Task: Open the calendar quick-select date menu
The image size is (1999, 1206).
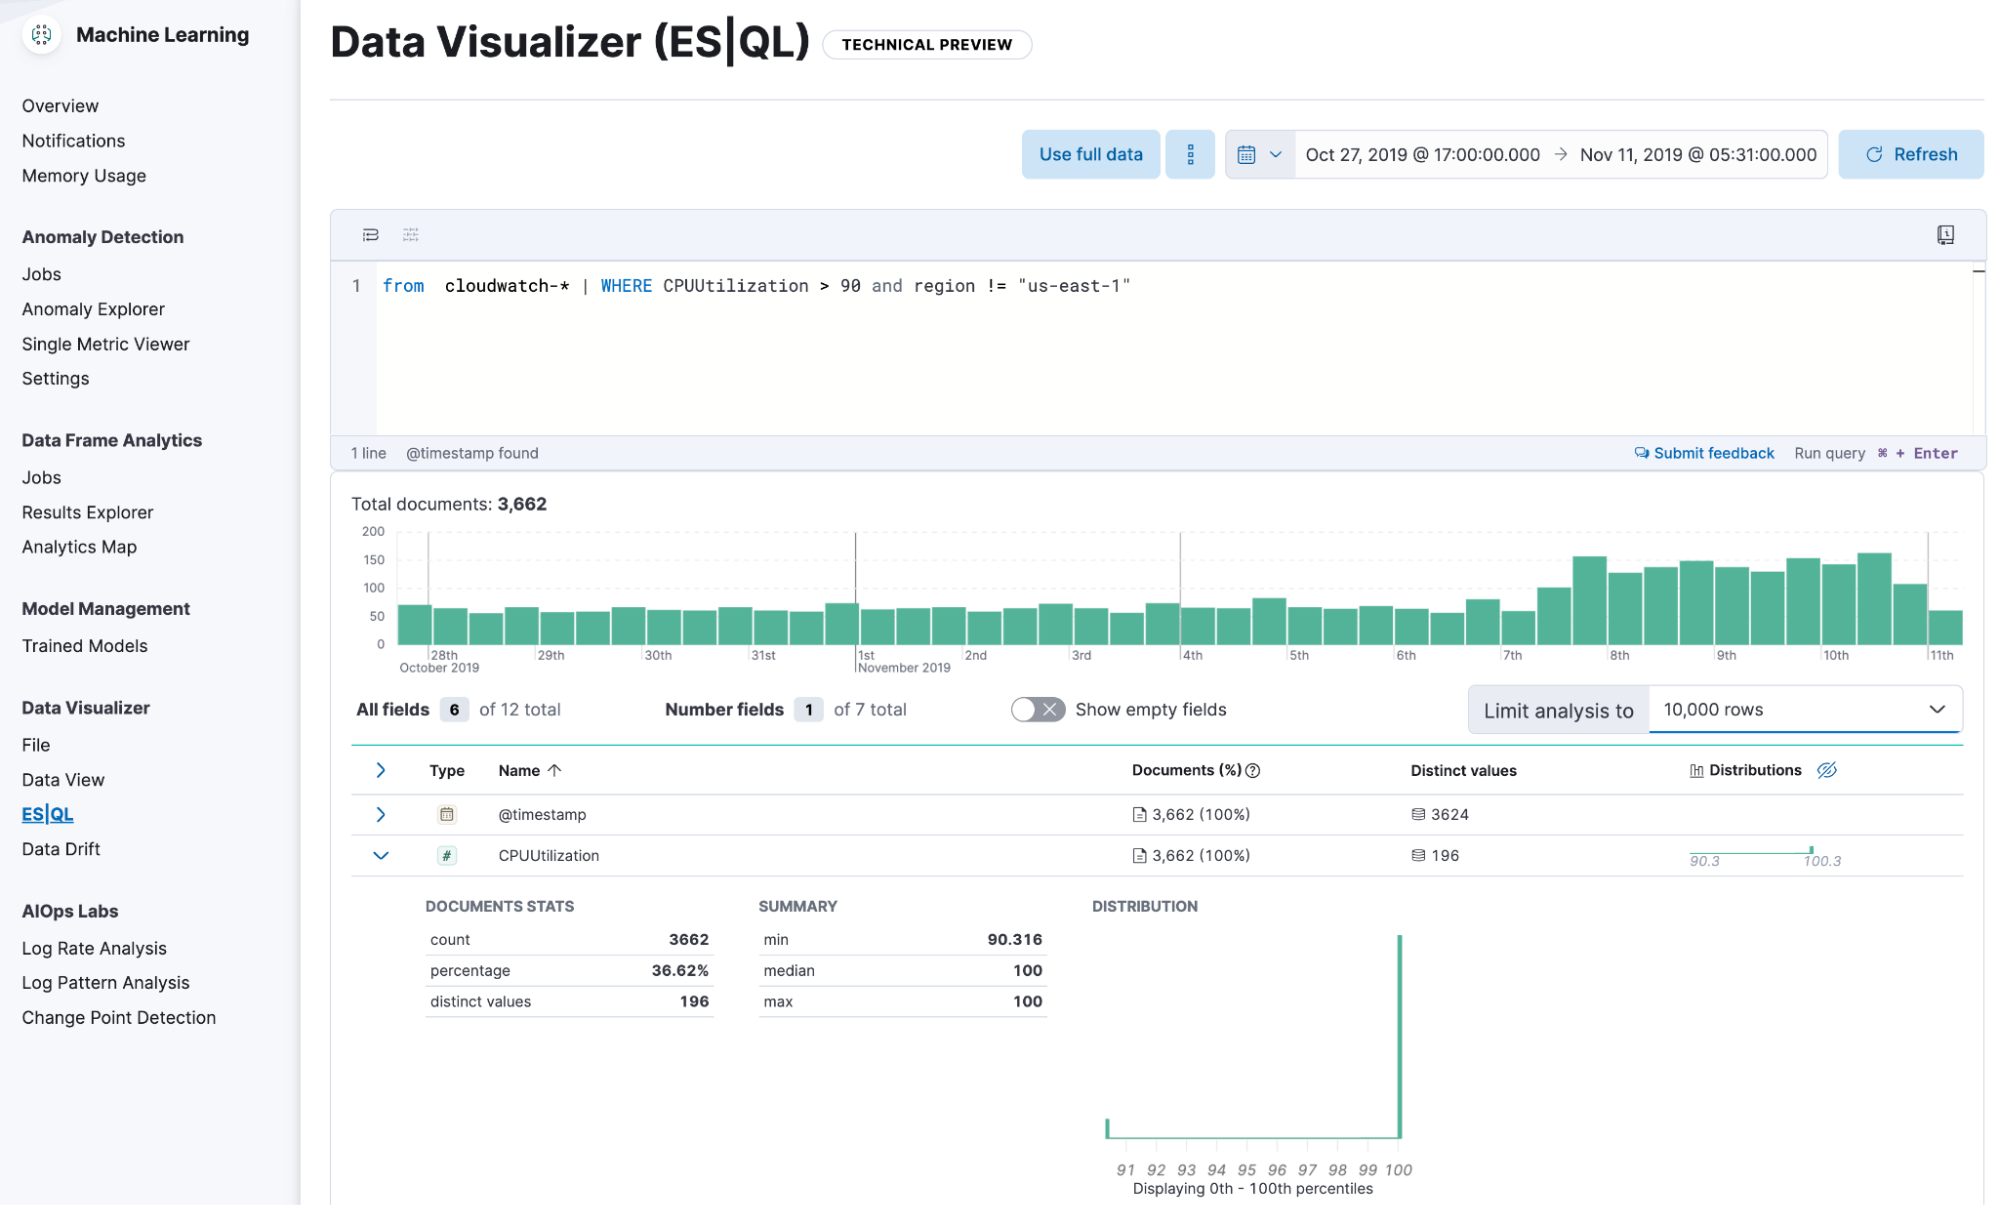Action: [1259, 154]
